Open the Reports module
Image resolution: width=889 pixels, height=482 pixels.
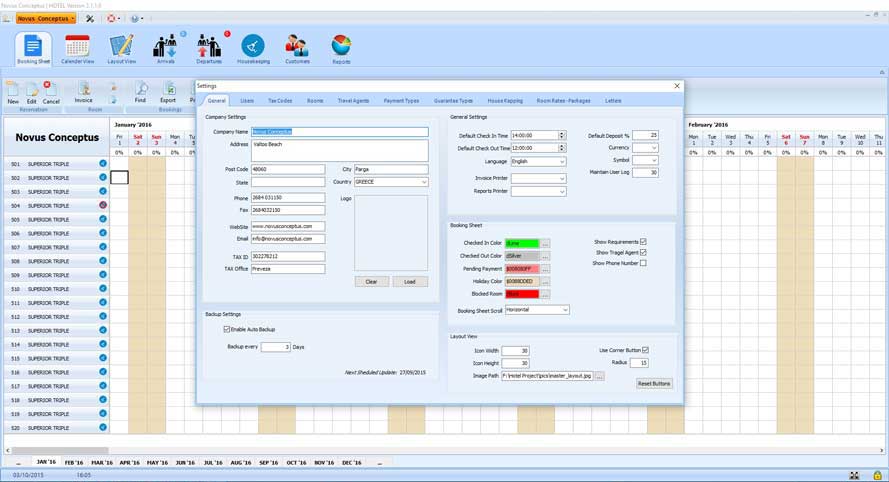(x=341, y=49)
